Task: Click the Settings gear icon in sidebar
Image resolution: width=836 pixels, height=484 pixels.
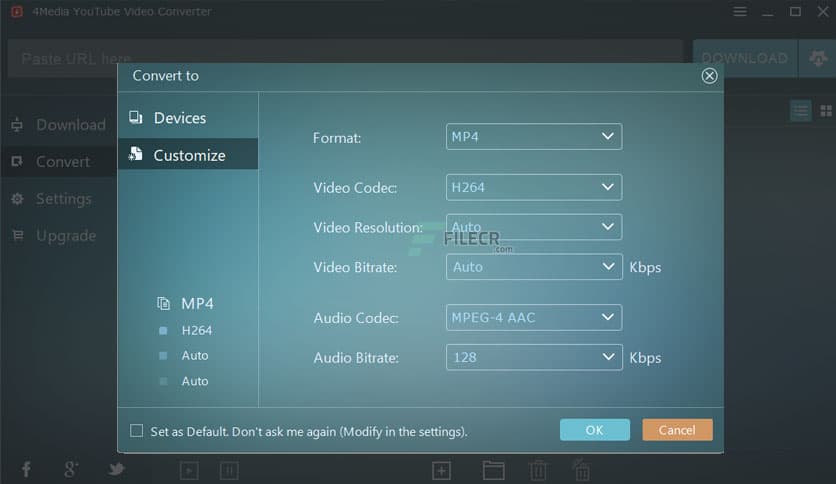Action: click(17, 199)
